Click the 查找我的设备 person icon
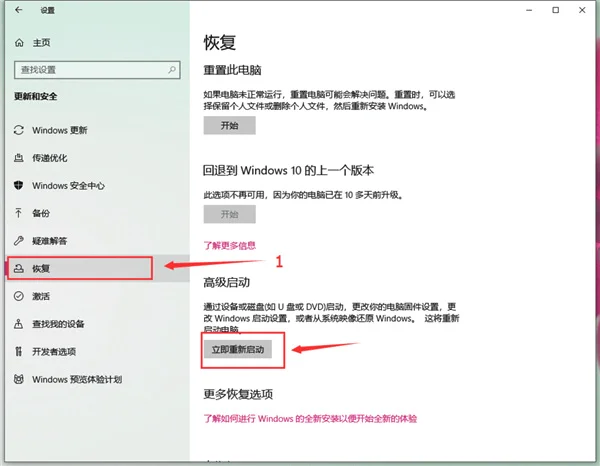 pos(18,324)
